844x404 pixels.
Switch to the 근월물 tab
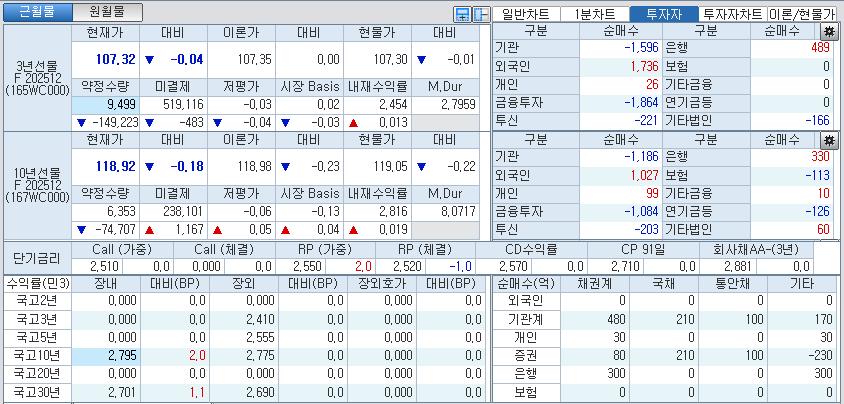37,12
